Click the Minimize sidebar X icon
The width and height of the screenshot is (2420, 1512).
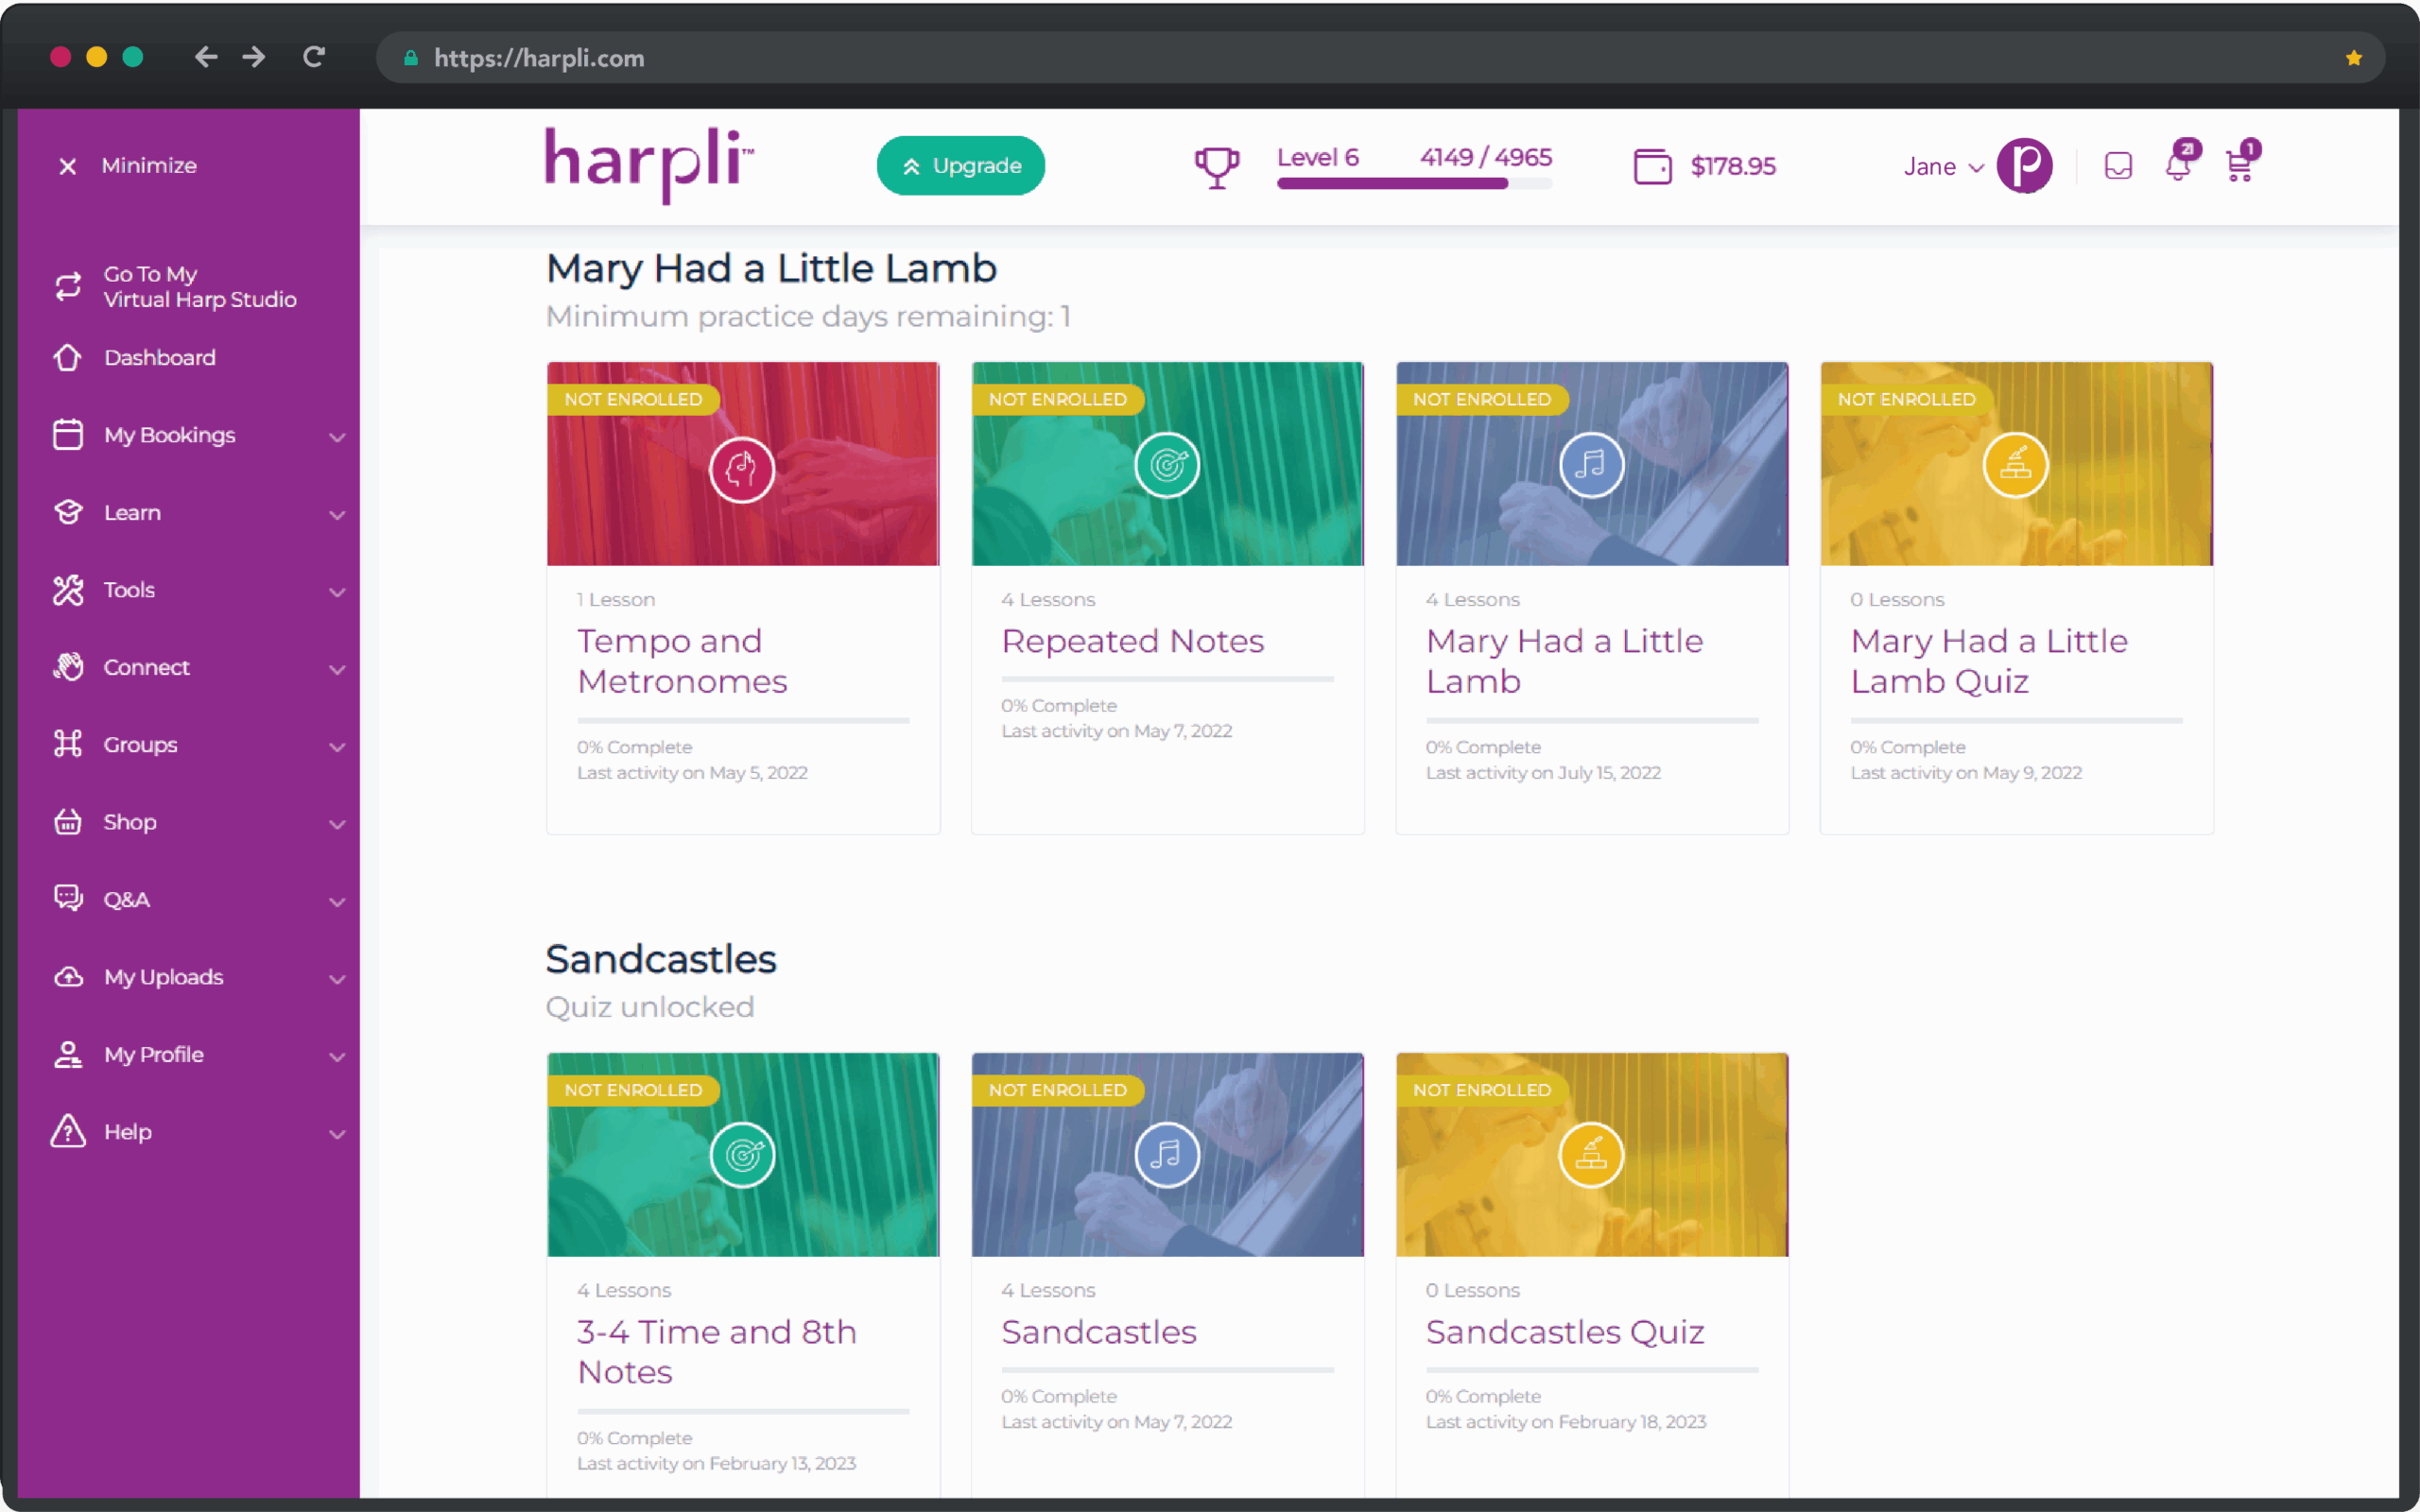(67, 166)
